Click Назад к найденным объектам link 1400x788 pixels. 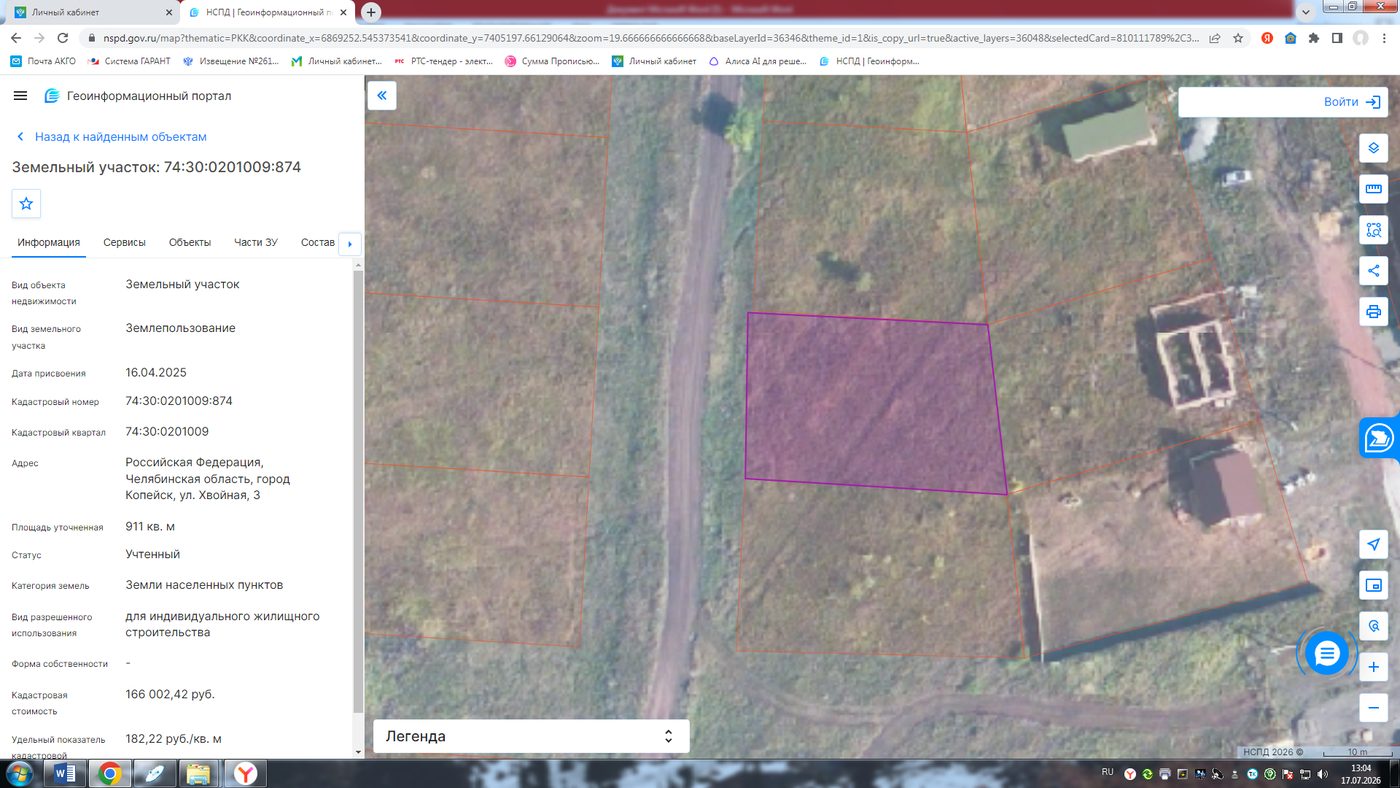coord(111,137)
